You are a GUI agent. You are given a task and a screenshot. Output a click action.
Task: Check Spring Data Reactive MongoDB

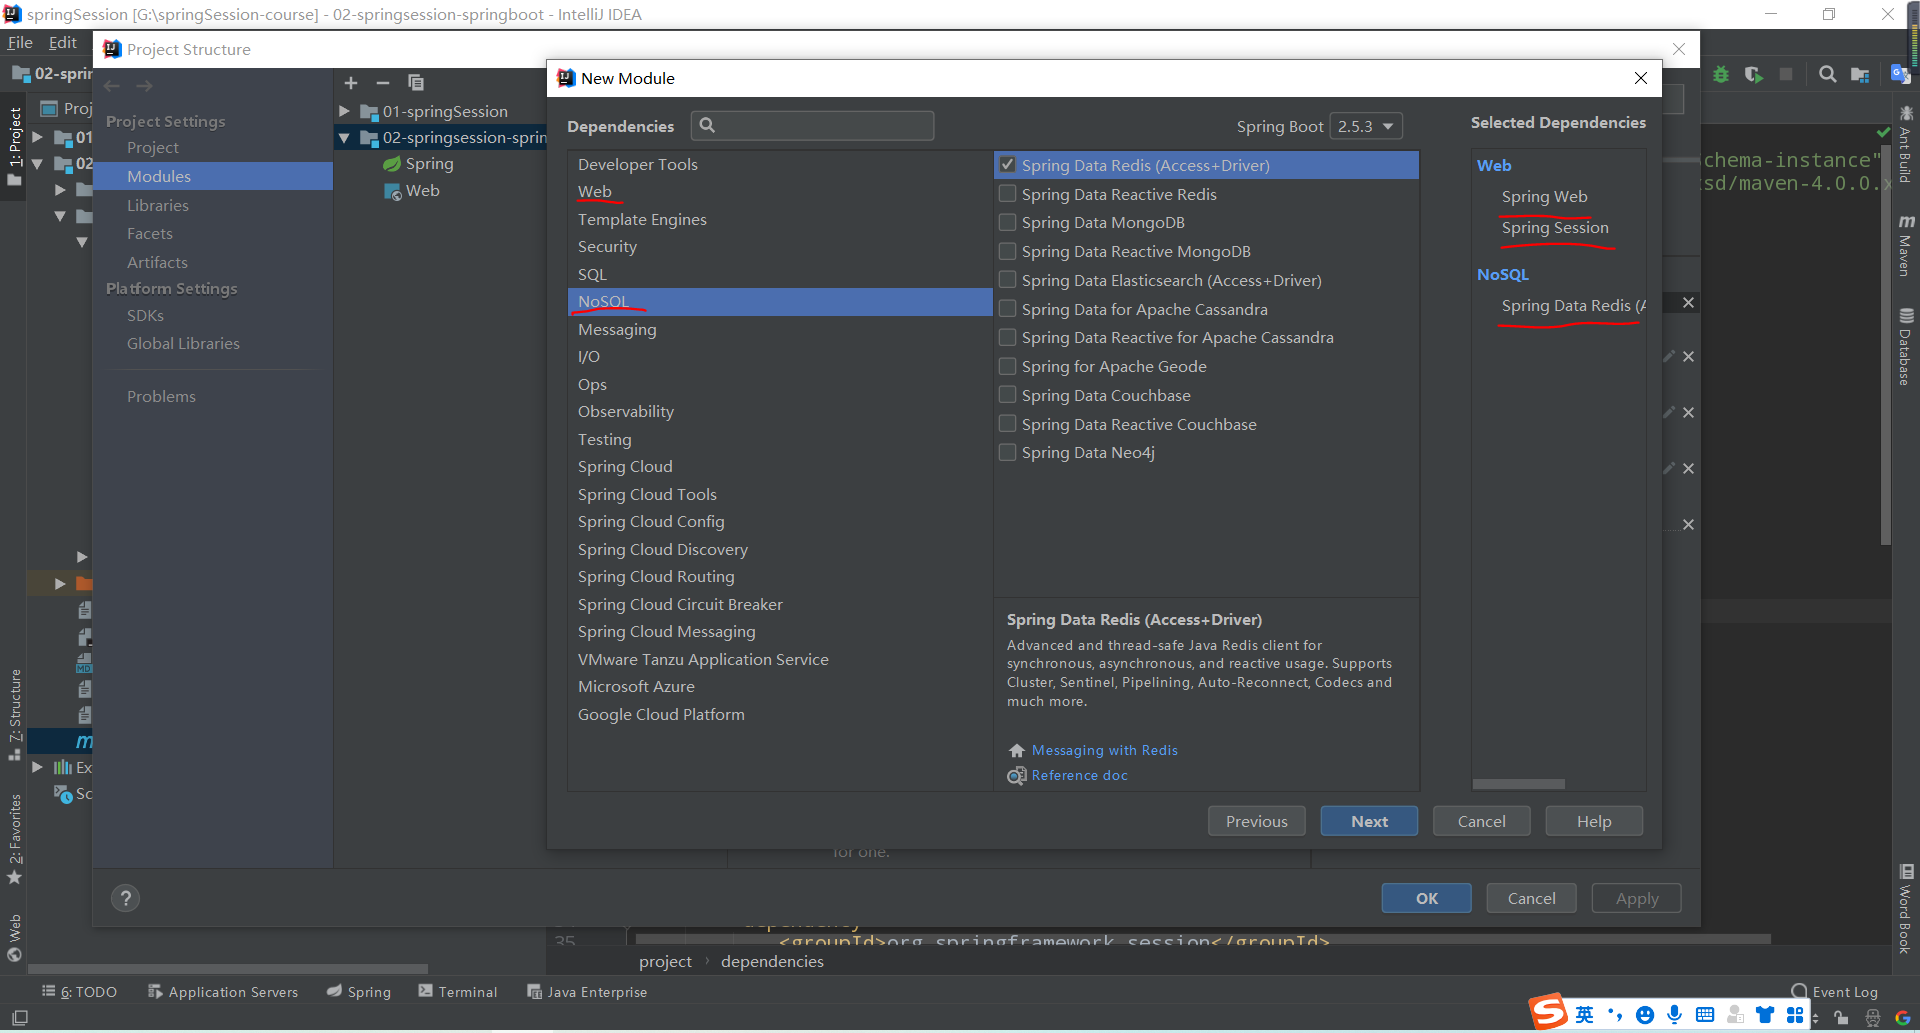click(x=1007, y=251)
